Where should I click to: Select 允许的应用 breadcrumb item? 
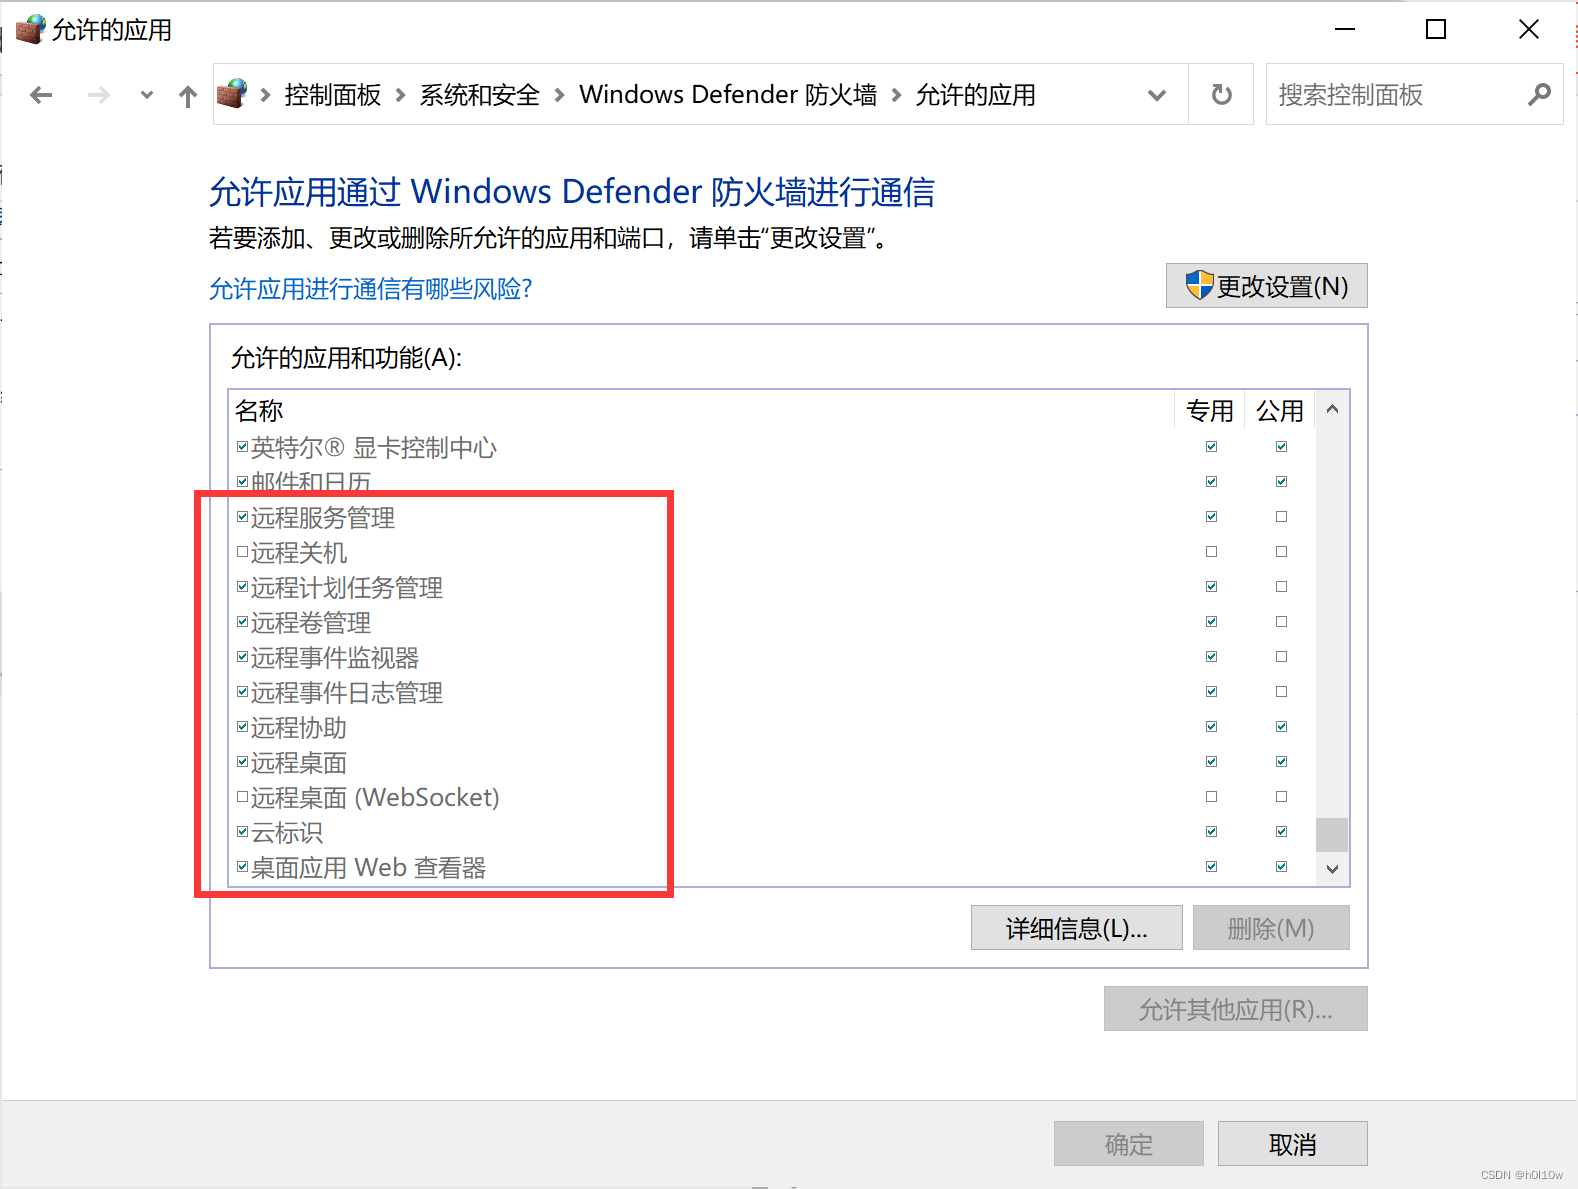pyautogui.click(x=976, y=95)
